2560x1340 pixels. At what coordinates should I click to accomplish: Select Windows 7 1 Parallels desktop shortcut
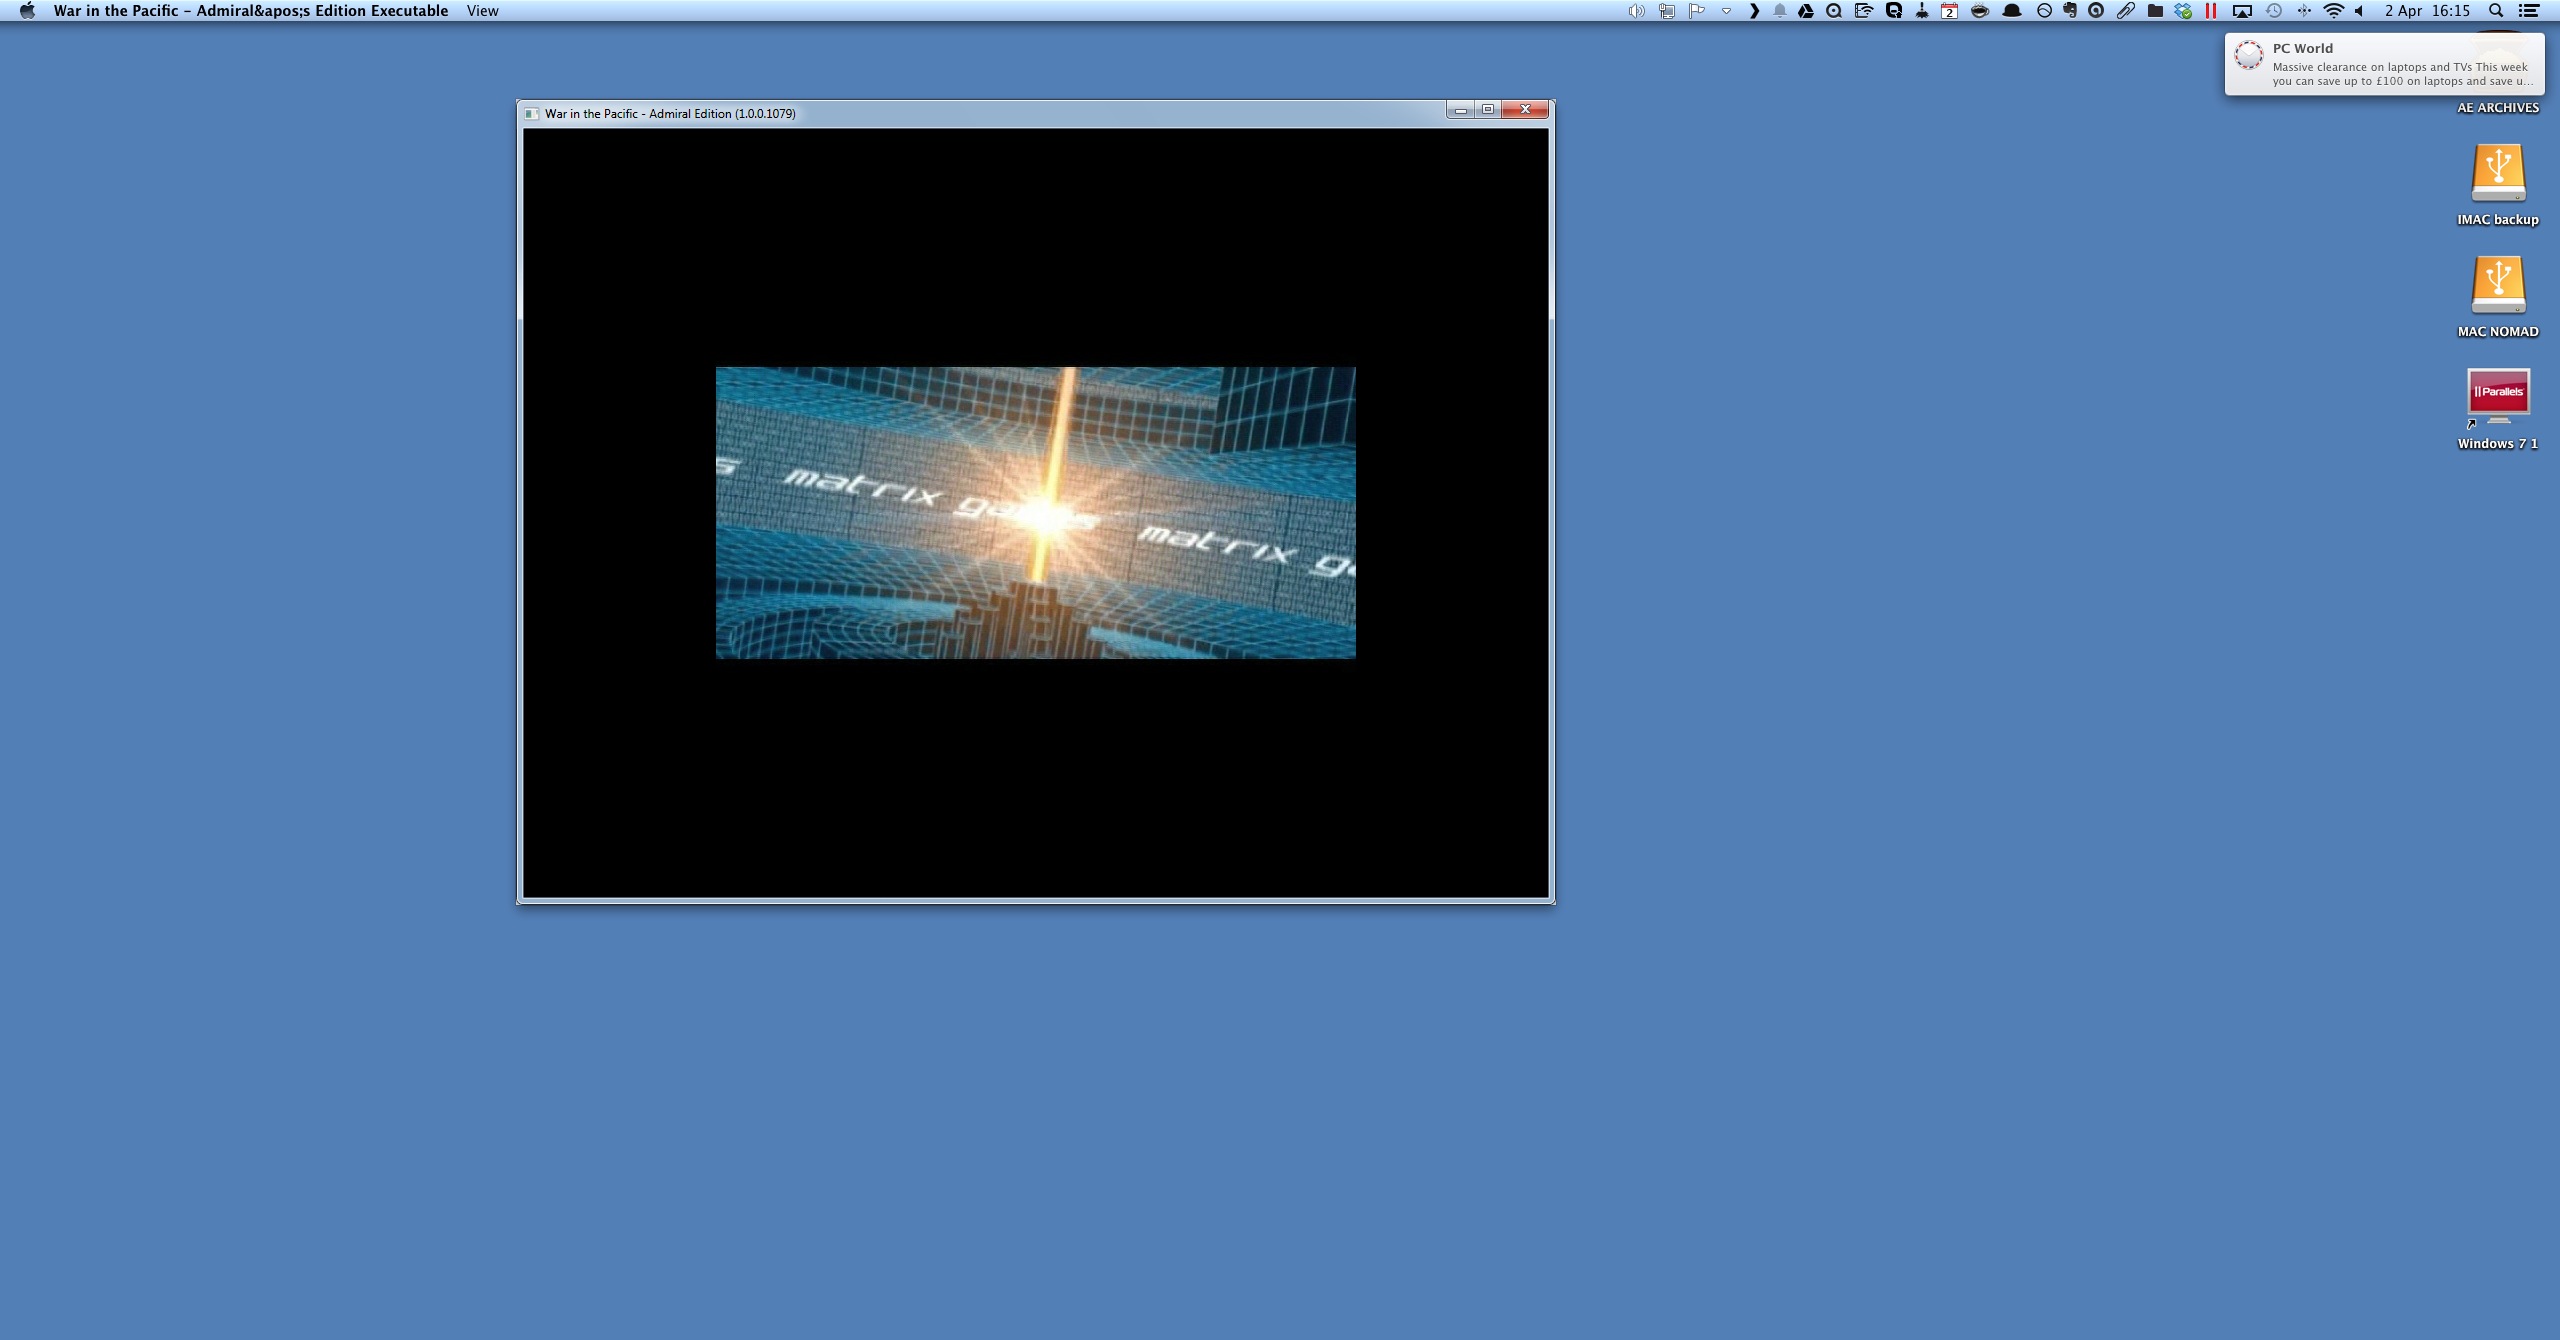pyautogui.click(x=2498, y=396)
